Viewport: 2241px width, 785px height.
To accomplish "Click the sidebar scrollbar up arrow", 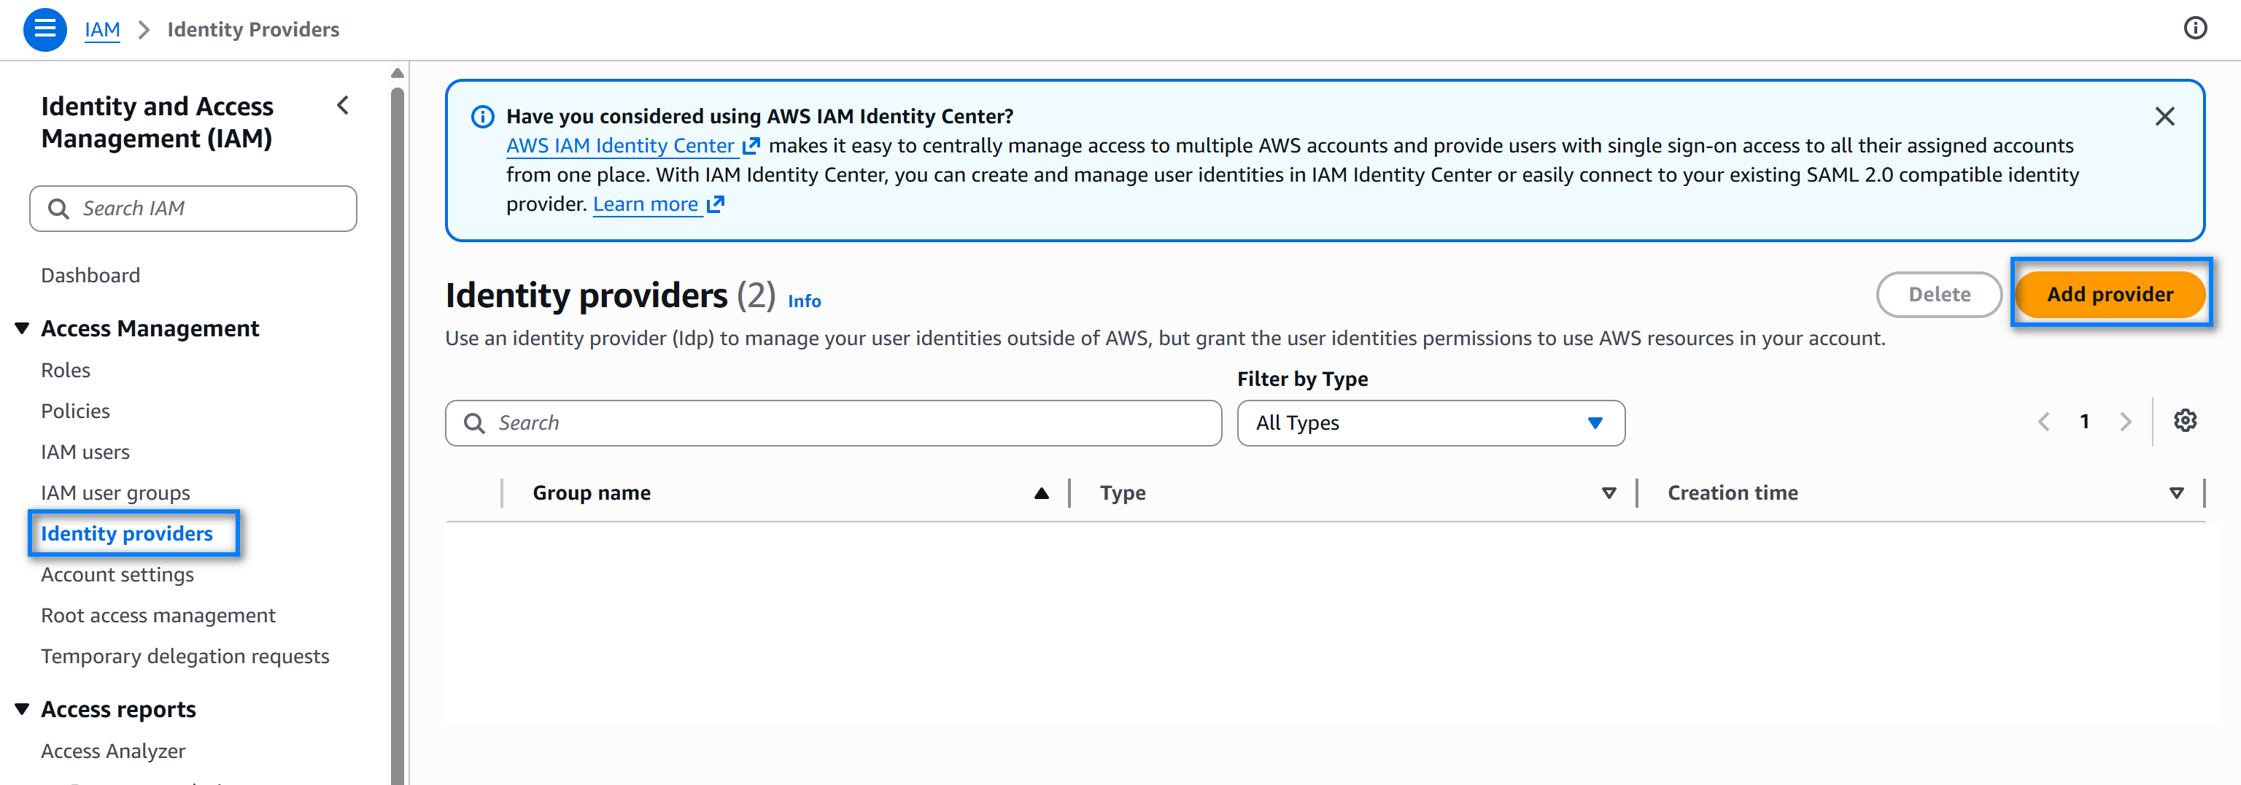I will [397, 73].
